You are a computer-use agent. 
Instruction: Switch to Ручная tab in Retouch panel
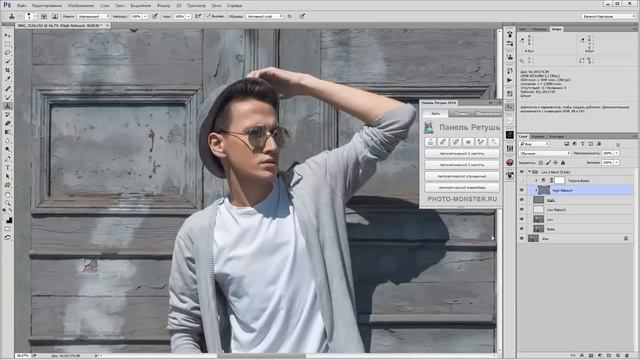(462, 113)
